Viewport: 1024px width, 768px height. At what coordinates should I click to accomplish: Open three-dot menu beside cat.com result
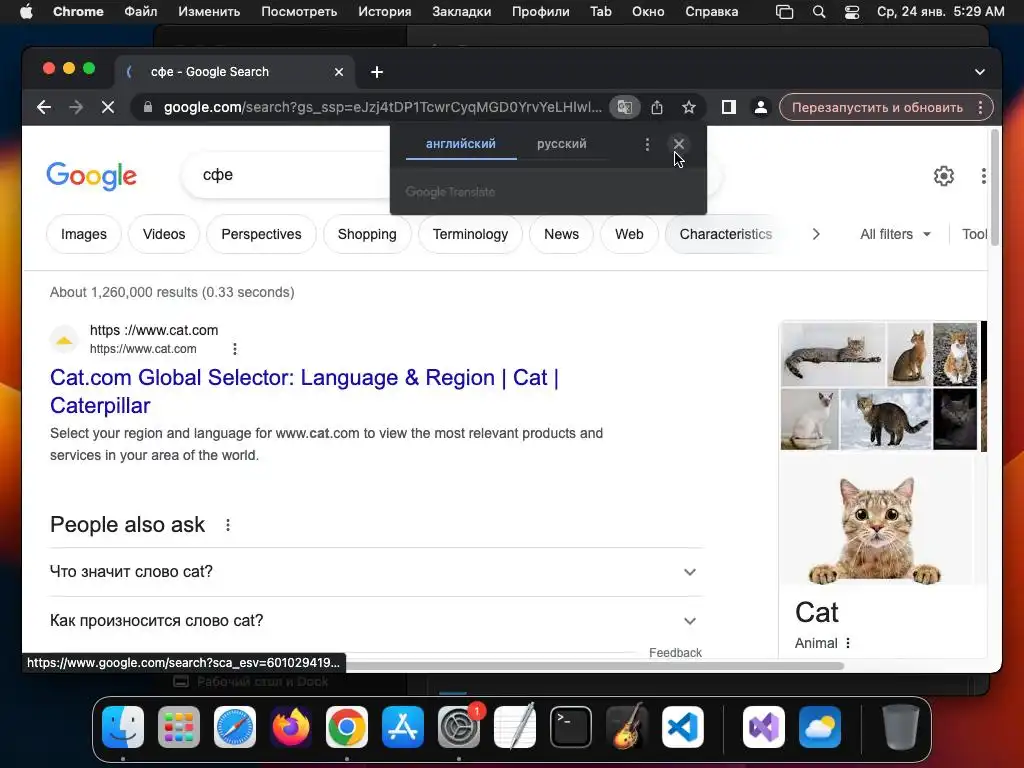[234, 349]
